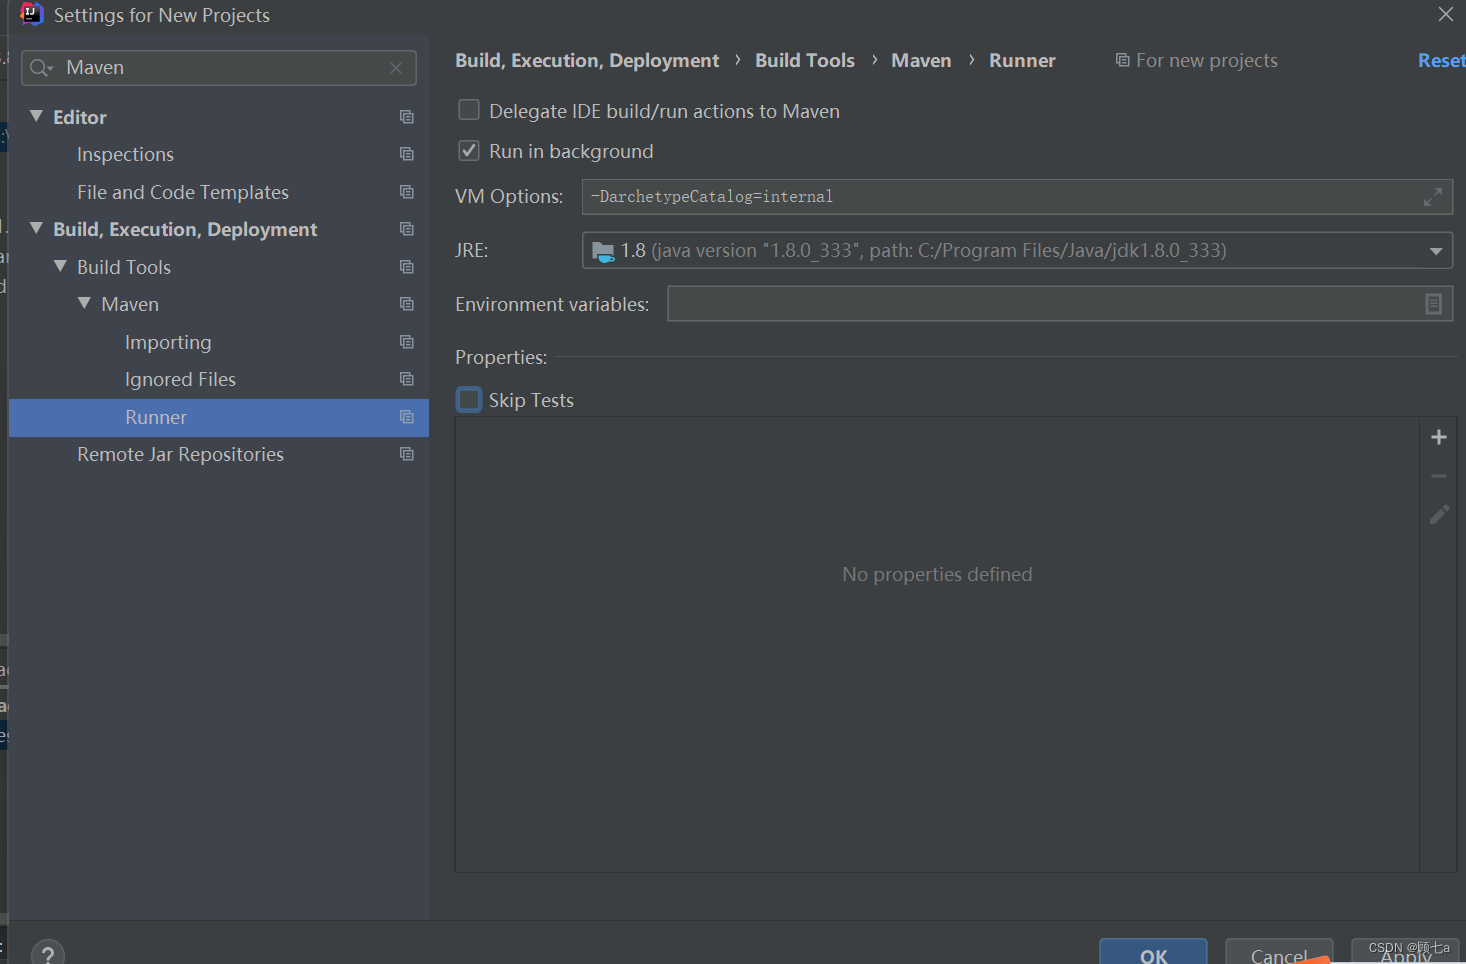The width and height of the screenshot is (1466, 964).
Task: Click the expand VM Options field icon
Action: [1432, 197]
